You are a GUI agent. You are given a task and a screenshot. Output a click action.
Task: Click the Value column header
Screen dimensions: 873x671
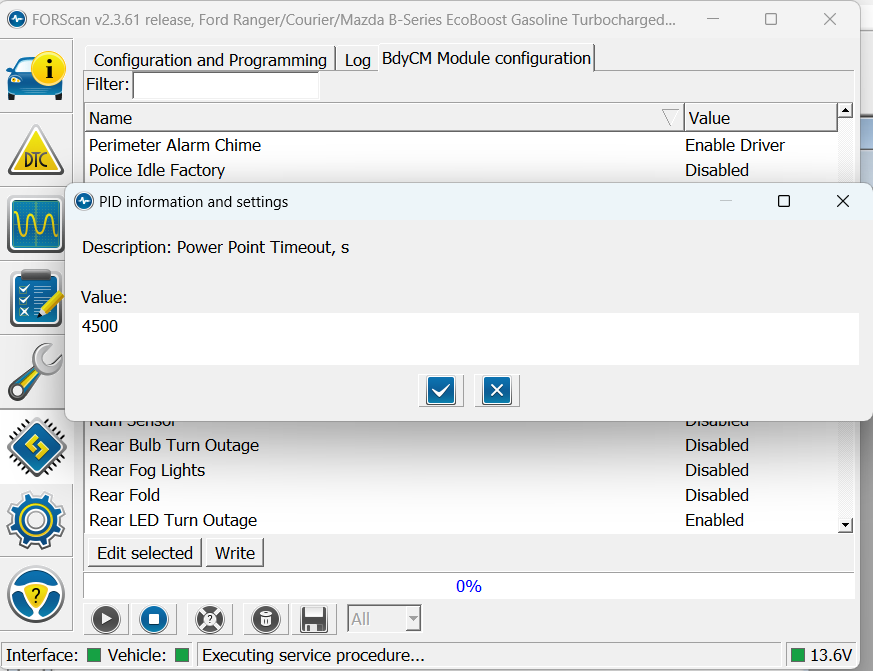(x=761, y=117)
